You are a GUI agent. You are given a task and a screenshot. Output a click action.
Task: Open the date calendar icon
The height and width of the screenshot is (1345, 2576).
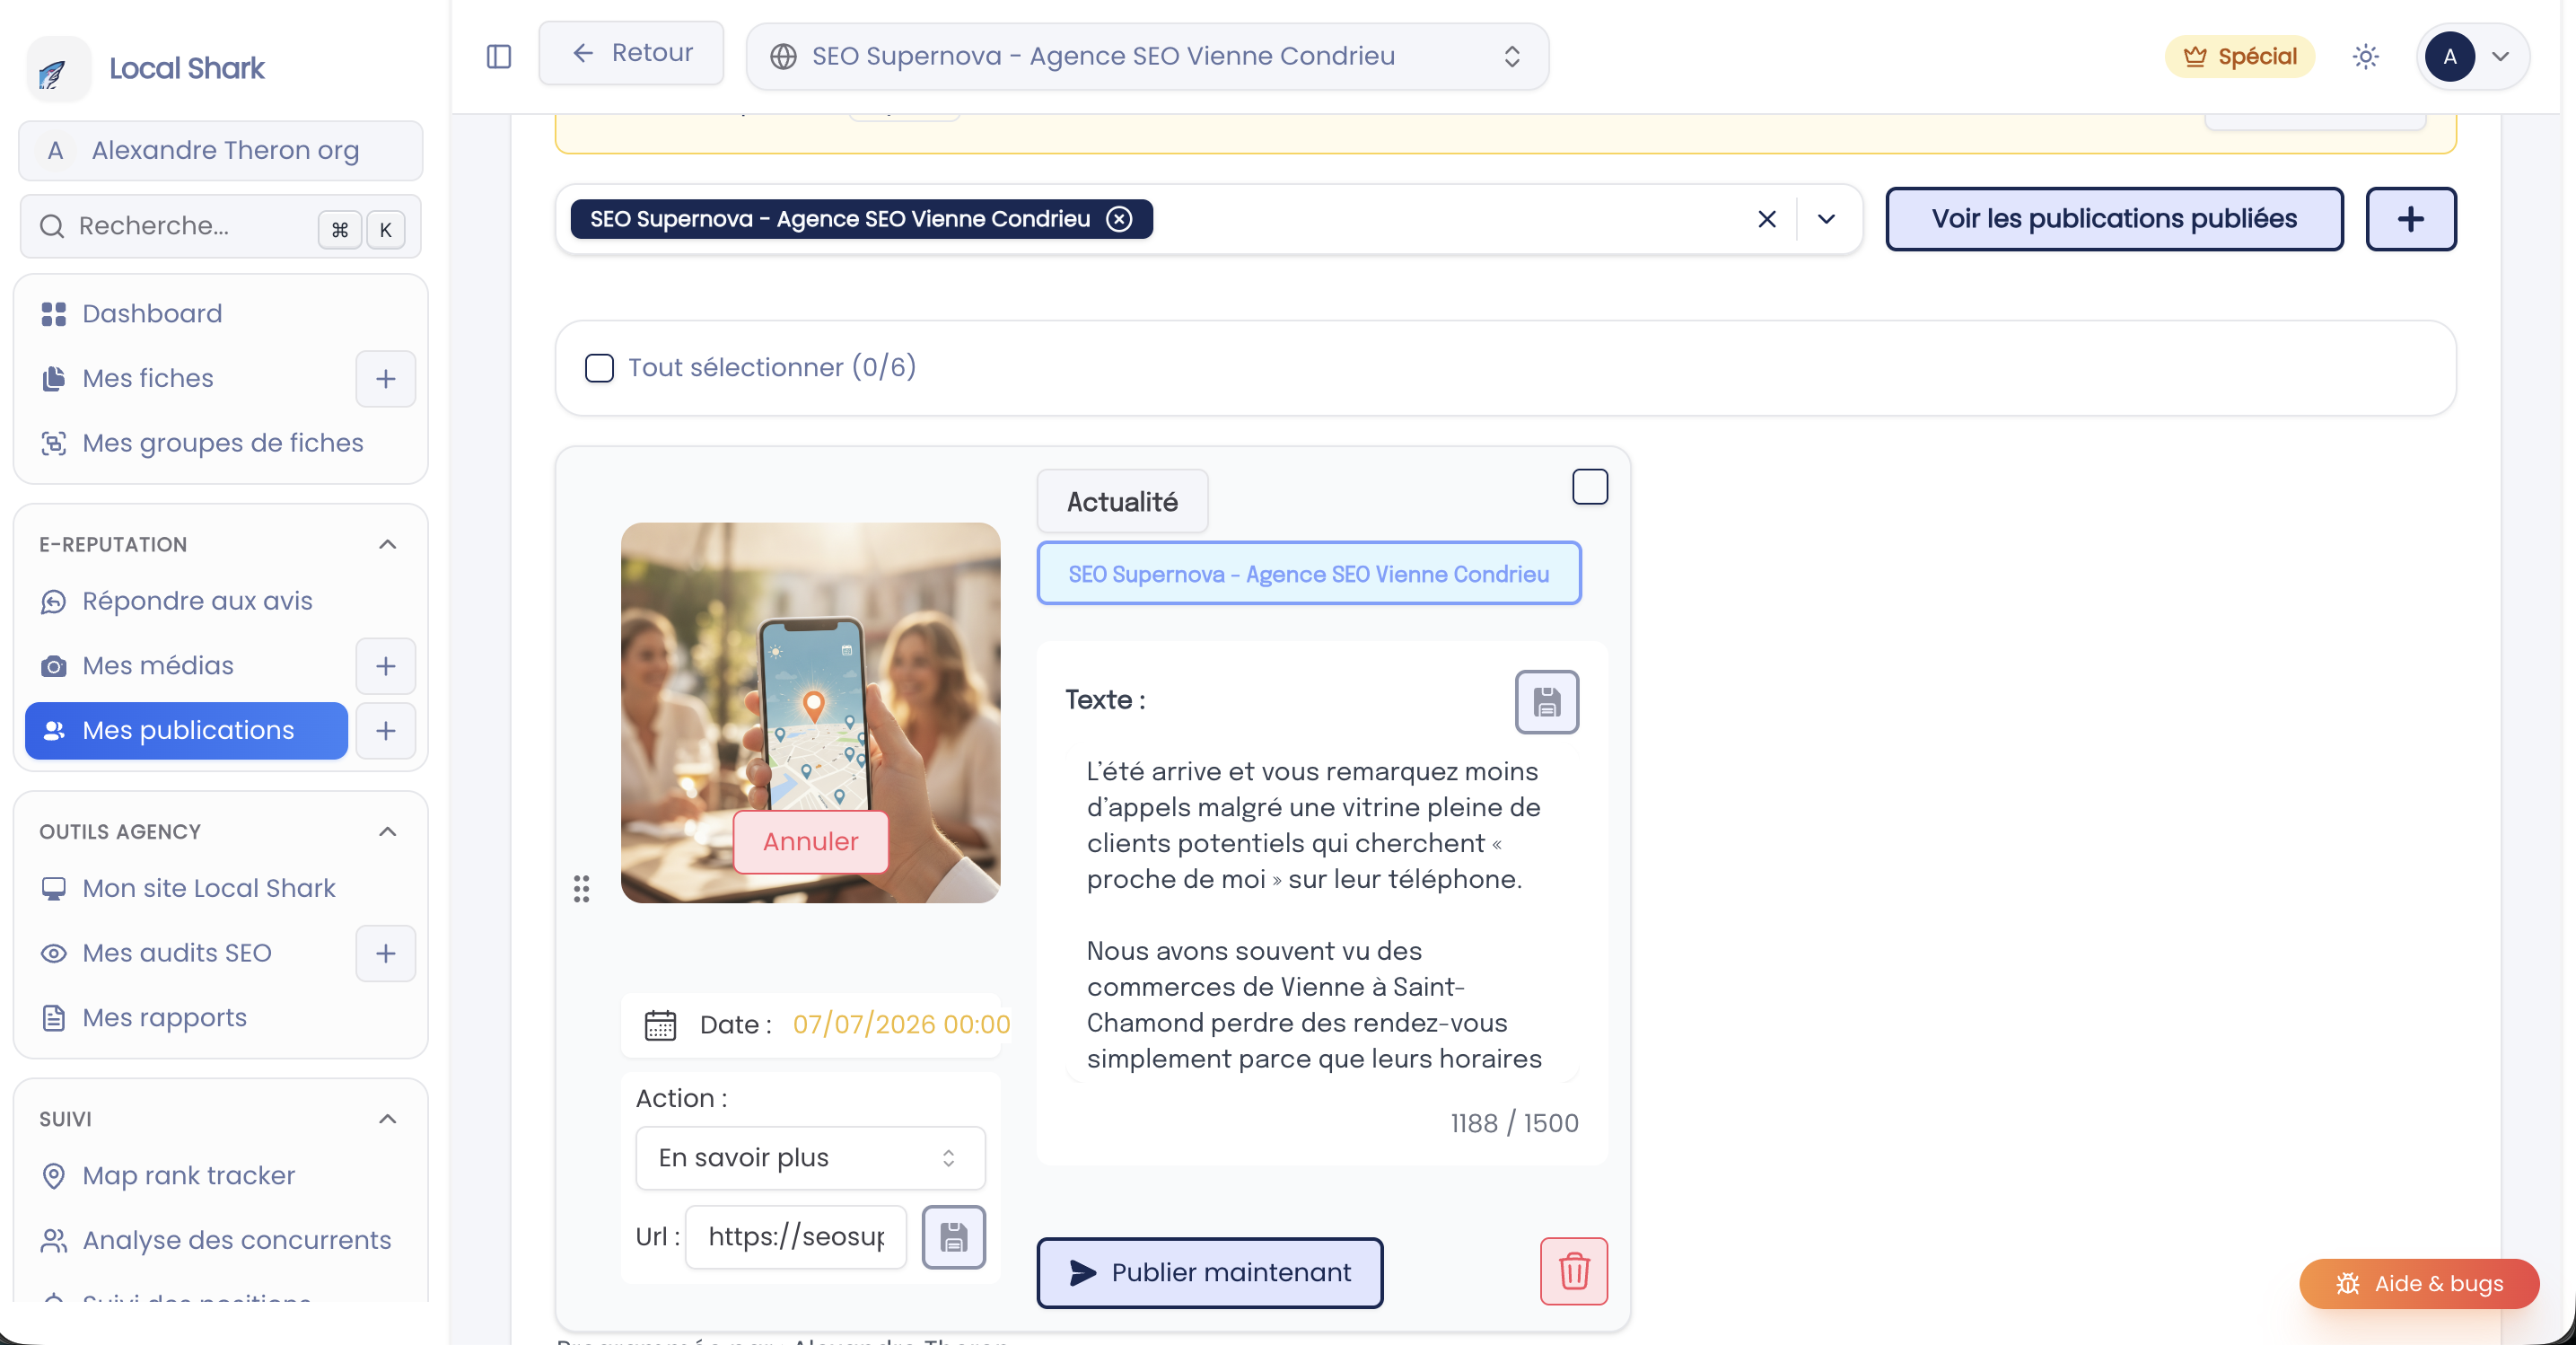tap(660, 1025)
